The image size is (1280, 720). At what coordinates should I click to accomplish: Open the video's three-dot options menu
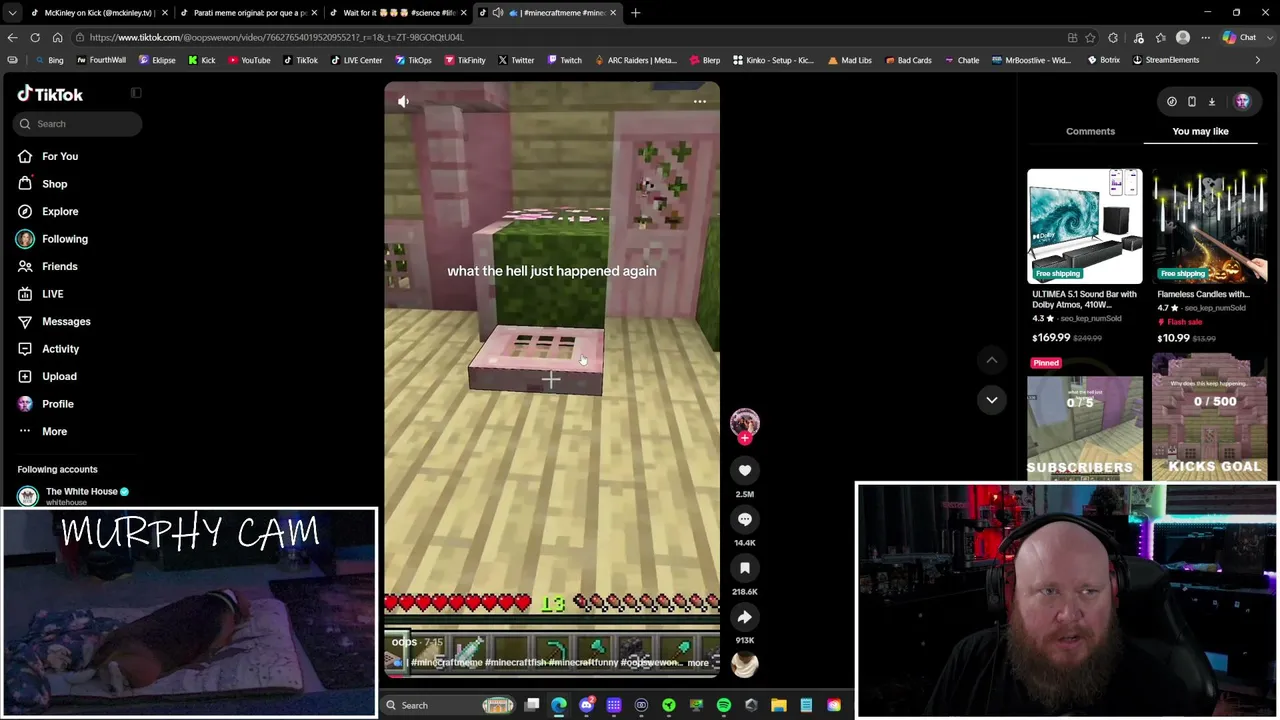pos(700,101)
